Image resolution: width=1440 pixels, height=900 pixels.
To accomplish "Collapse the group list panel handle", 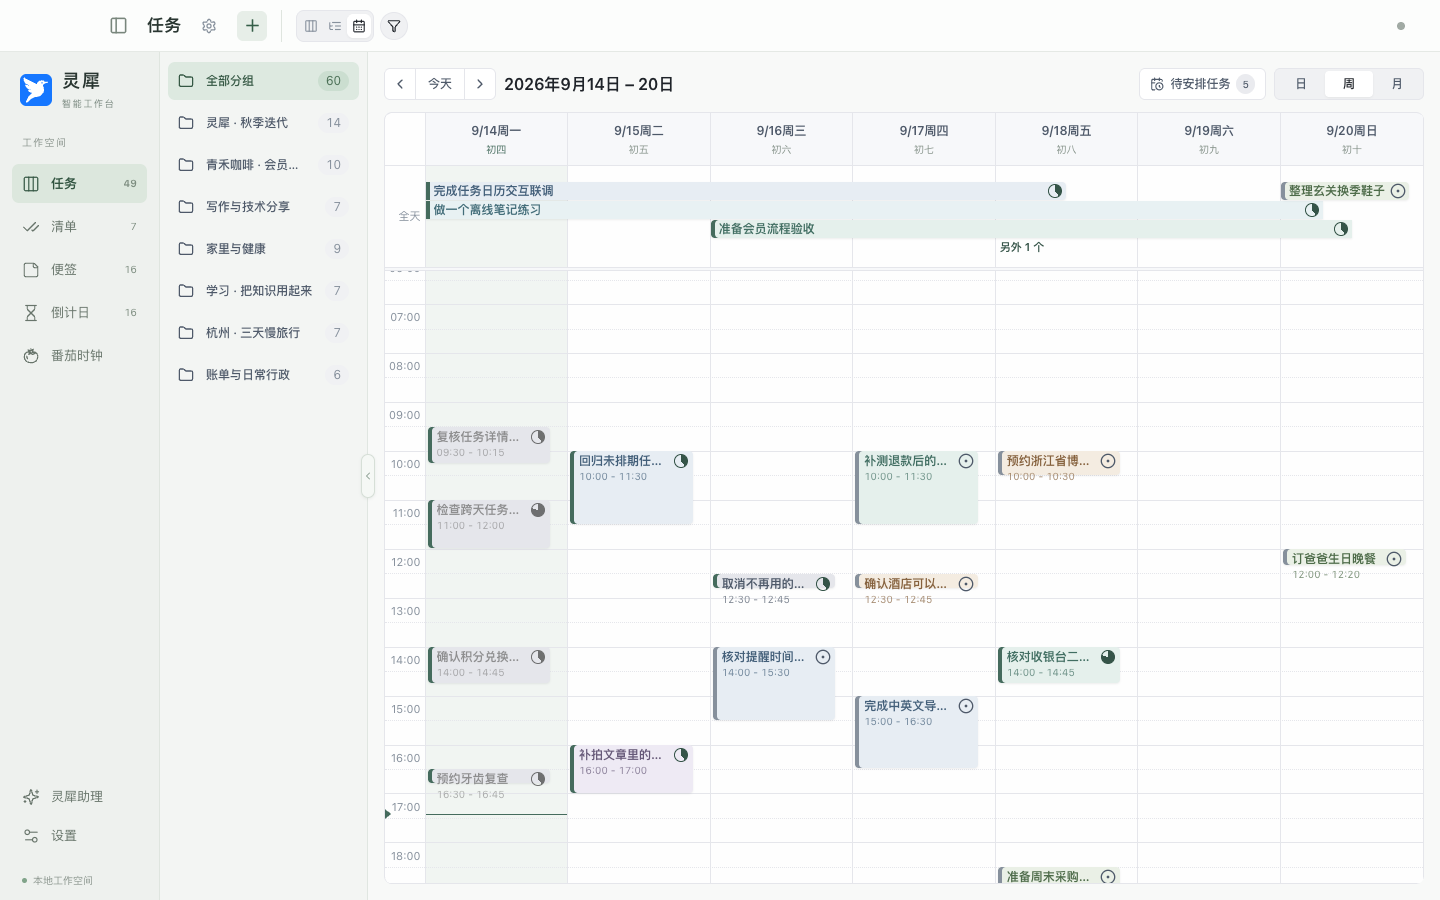I will coord(368,476).
